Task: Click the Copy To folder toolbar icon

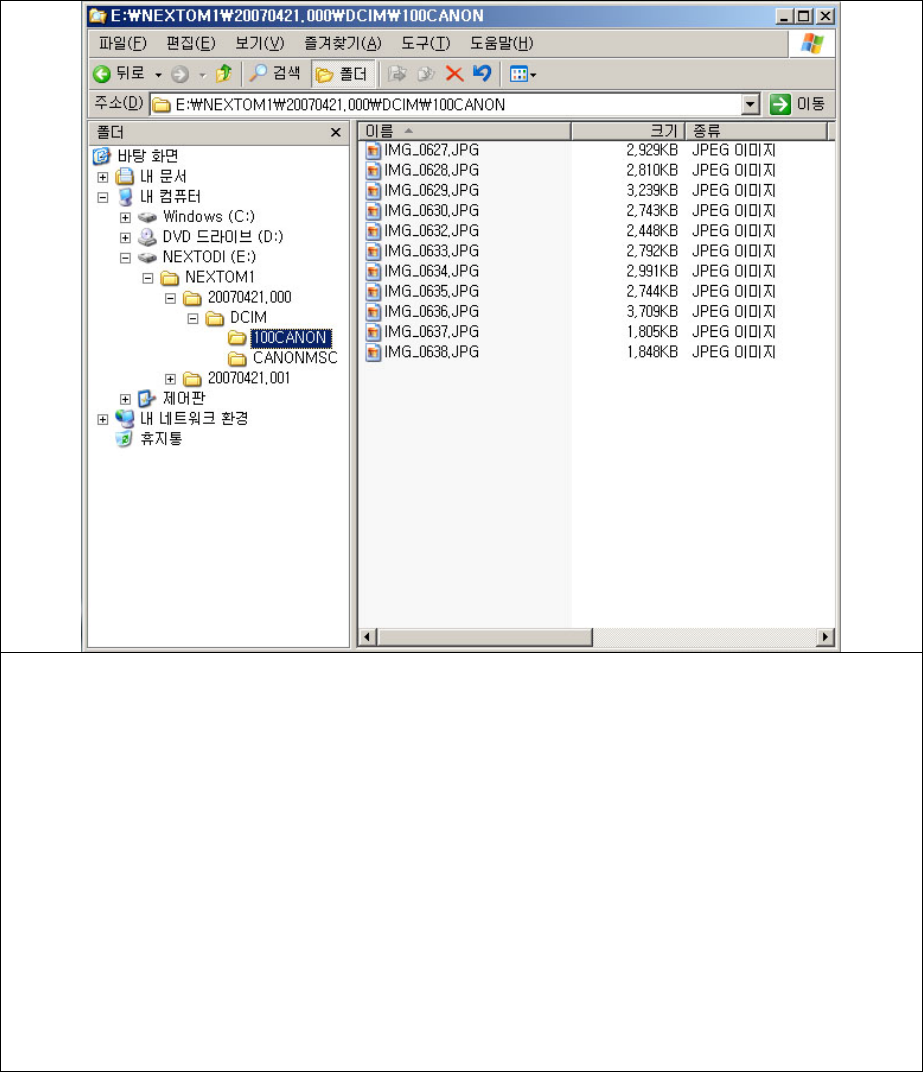Action: 426,73
